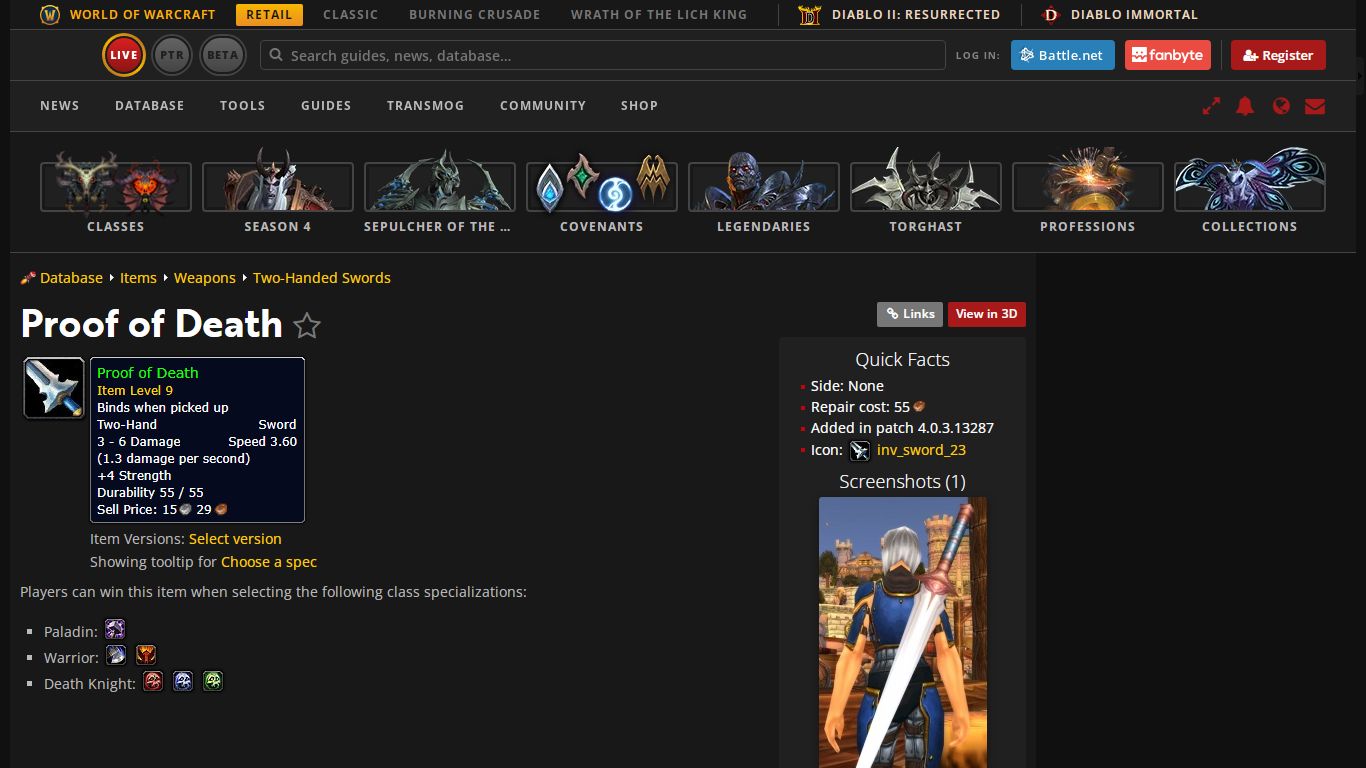This screenshot has width=1366, height=768.
Task: Open the Guides menu
Action: [326, 105]
